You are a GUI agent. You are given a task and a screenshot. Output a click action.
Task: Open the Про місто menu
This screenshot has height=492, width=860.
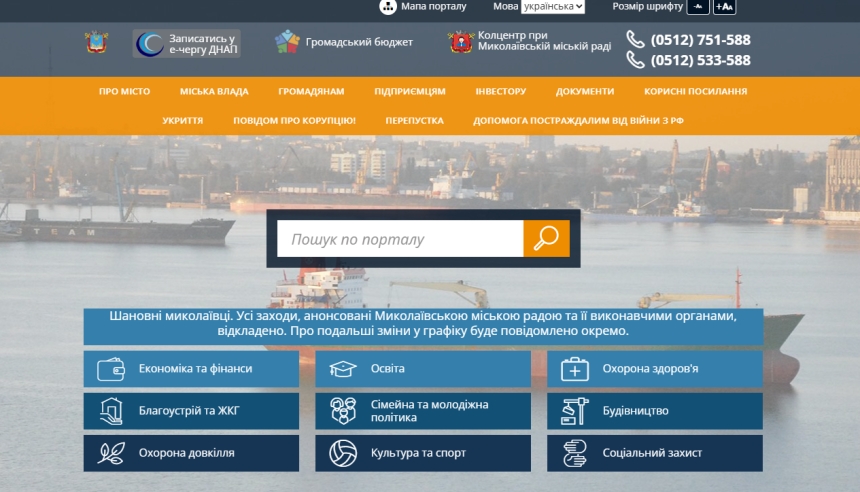pyautogui.click(x=124, y=91)
